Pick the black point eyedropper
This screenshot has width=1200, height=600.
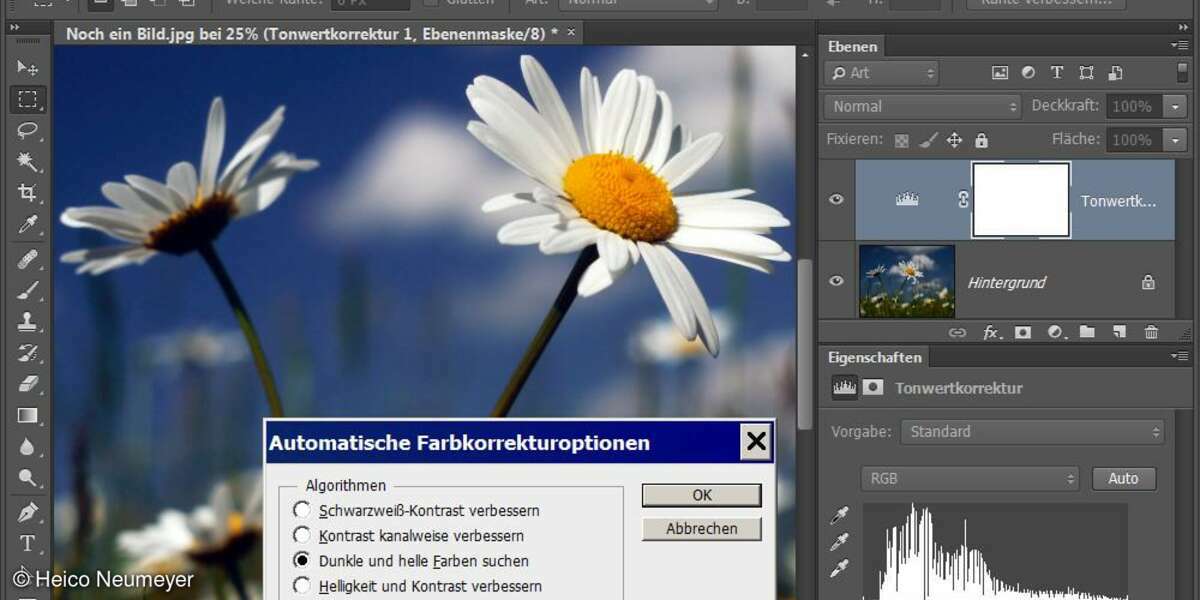pos(839,515)
